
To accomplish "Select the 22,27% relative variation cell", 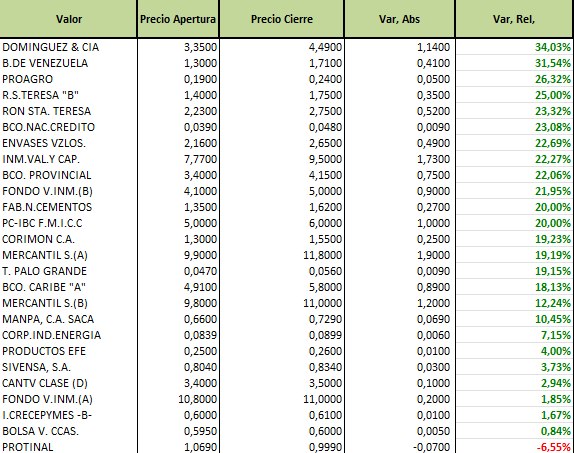I will 514,159.
